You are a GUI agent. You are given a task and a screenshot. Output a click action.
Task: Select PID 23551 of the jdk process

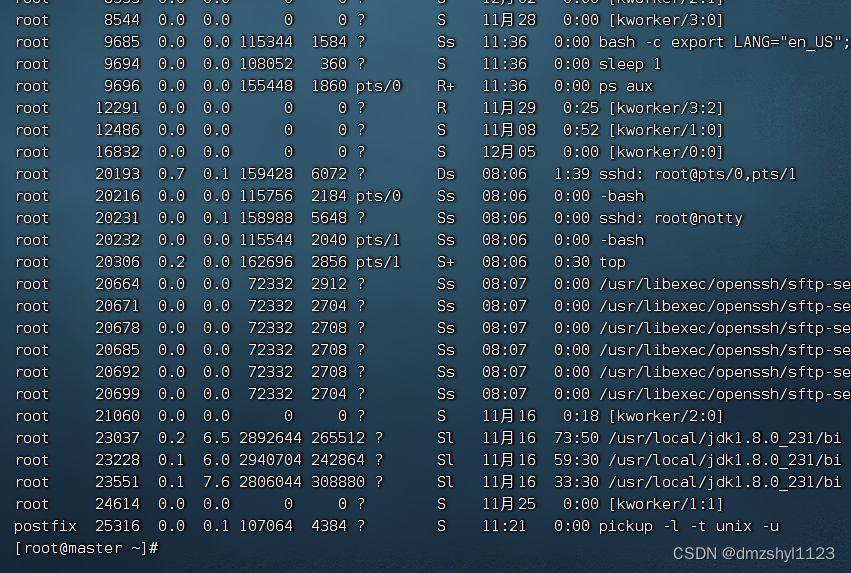[x=117, y=482]
